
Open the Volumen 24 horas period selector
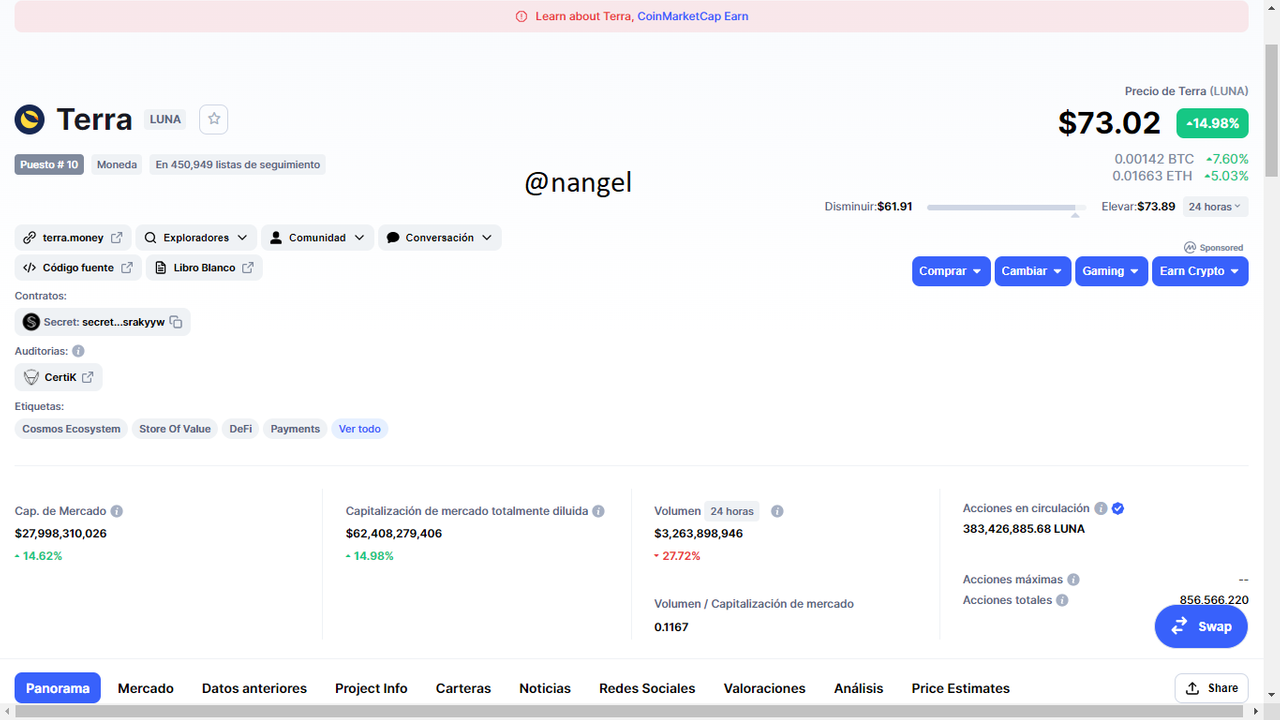click(732, 511)
